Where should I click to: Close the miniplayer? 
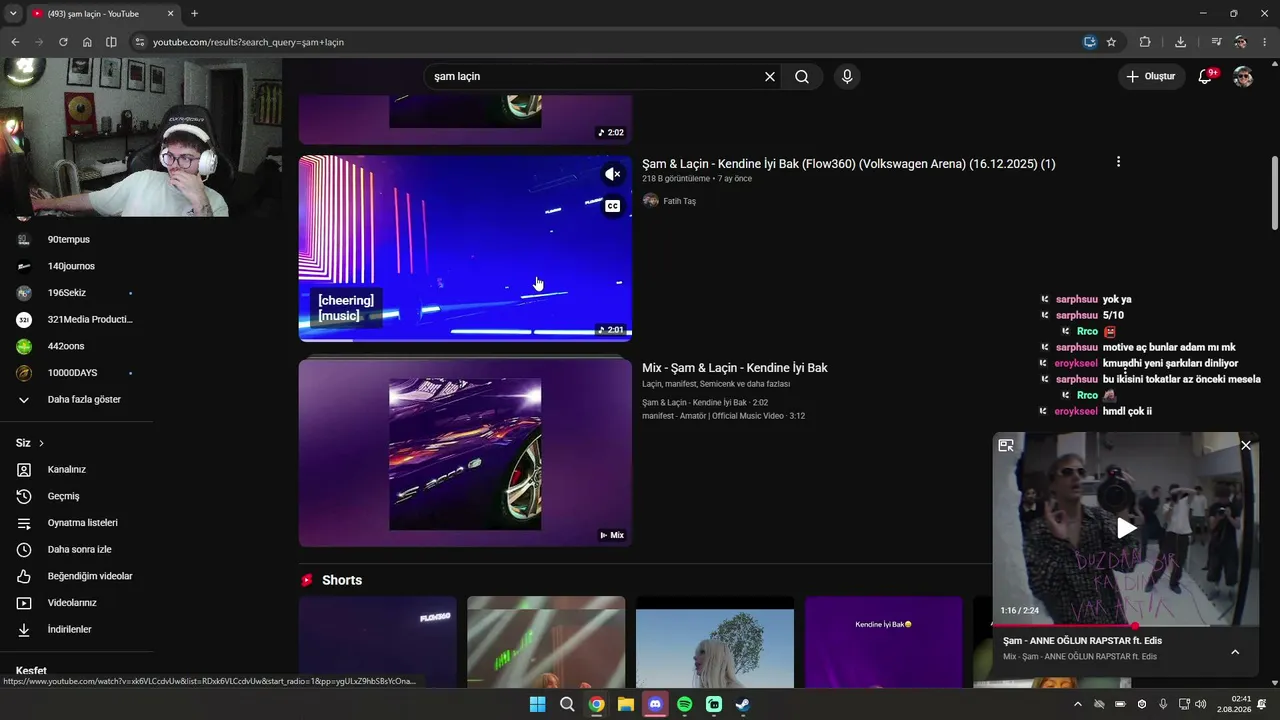[x=1246, y=446]
